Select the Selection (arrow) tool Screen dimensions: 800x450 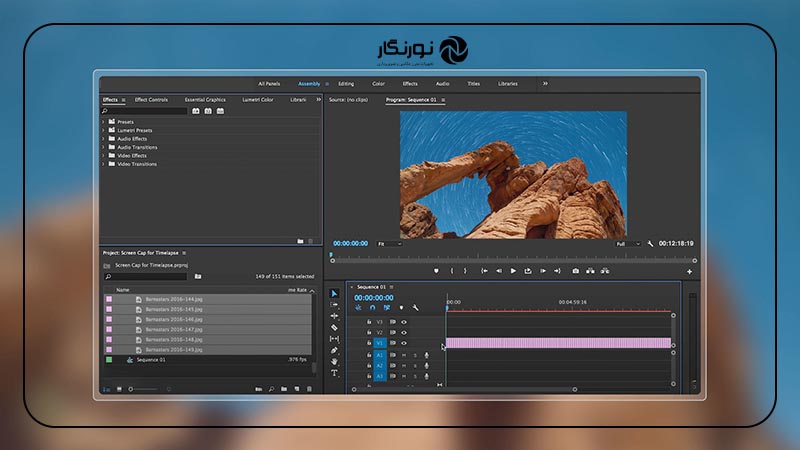(x=334, y=293)
